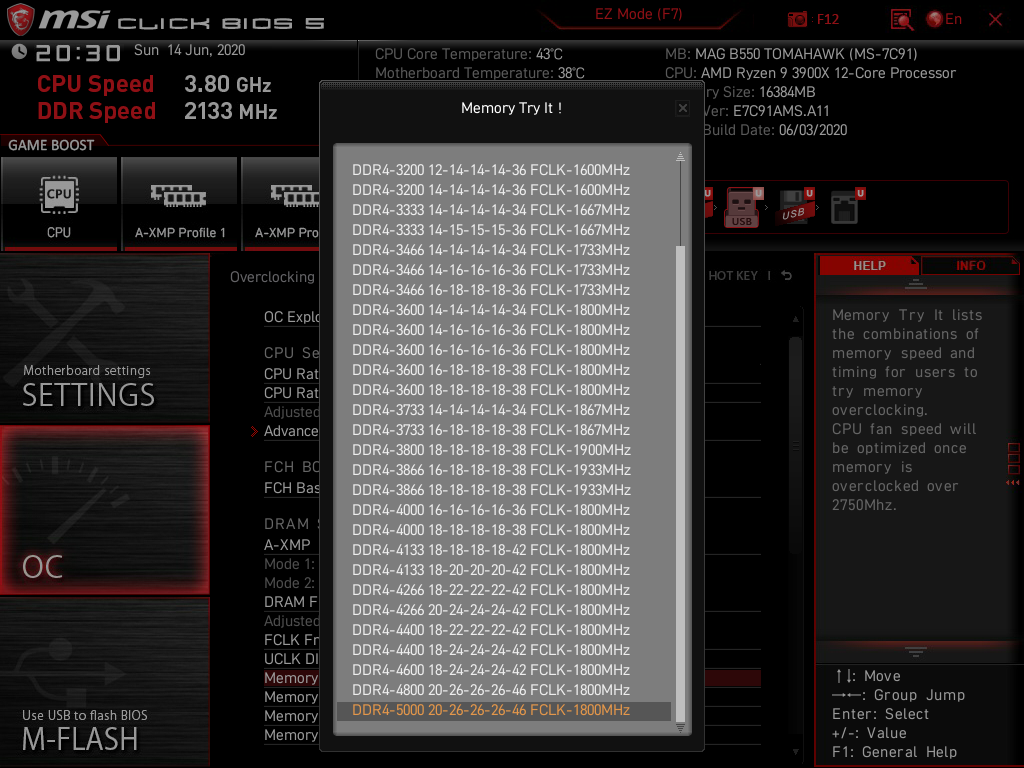The width and height of the screenshot is (1024, 768).
Task: Click scroll down arrow in Memory list
Action: pos(680,727)
